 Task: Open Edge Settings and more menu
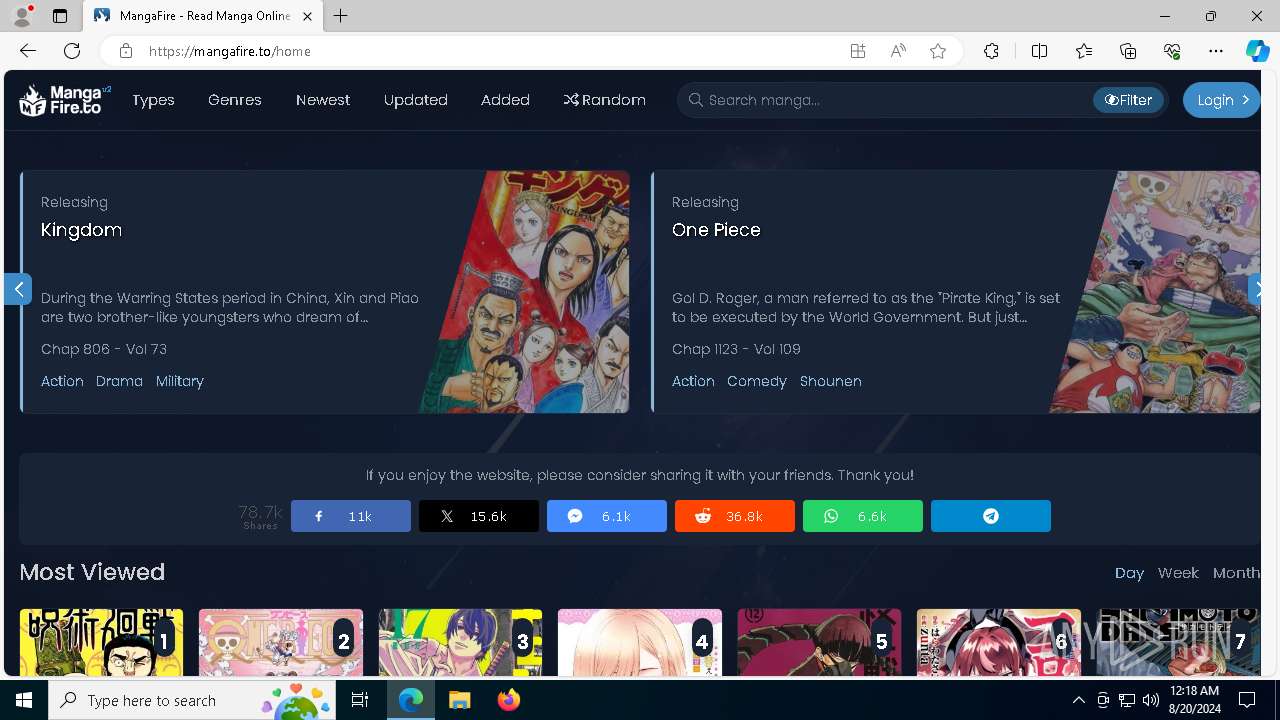point(1216,51)
